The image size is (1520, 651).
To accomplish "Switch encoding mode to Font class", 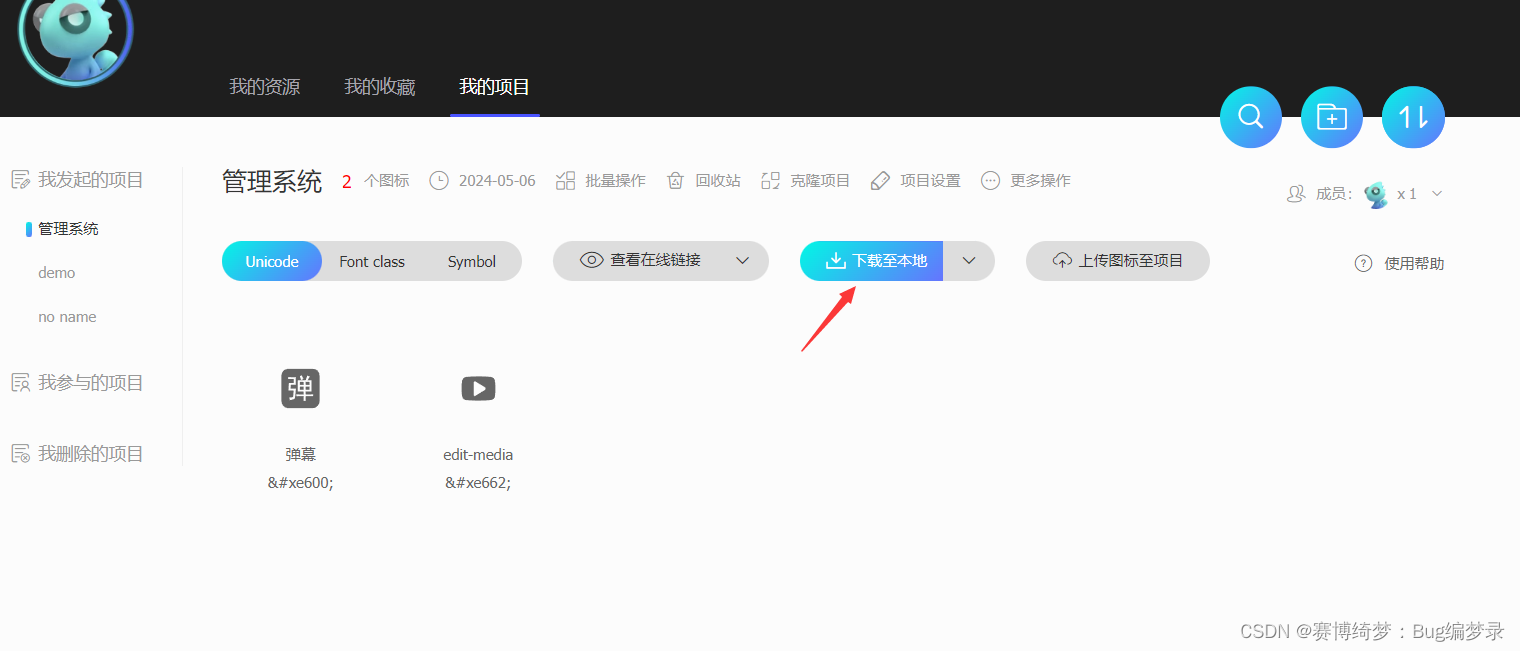I will click(x=371, y=261).
